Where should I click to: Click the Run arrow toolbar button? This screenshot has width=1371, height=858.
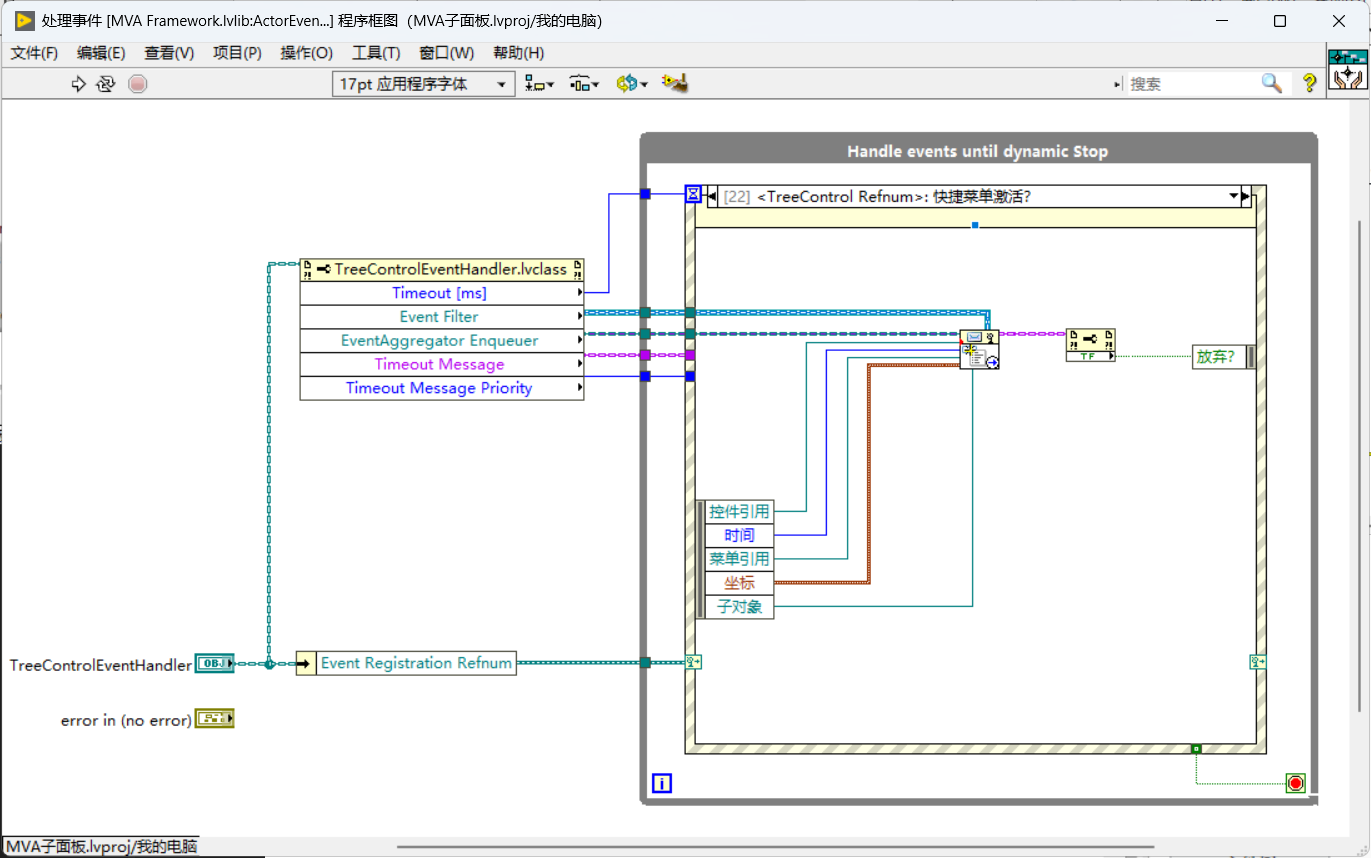(79, 84)
